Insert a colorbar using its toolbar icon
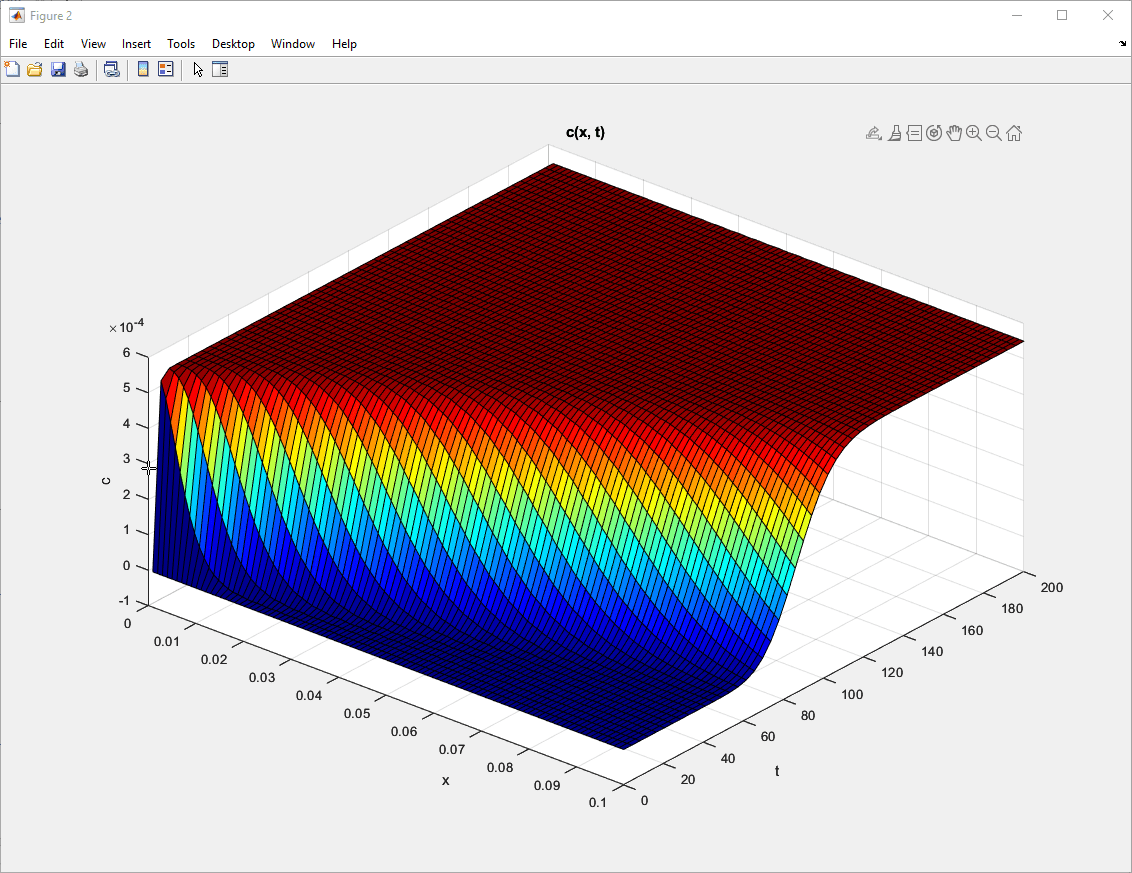This screenshot has height=873, width=1132. [x=142, y=69]
